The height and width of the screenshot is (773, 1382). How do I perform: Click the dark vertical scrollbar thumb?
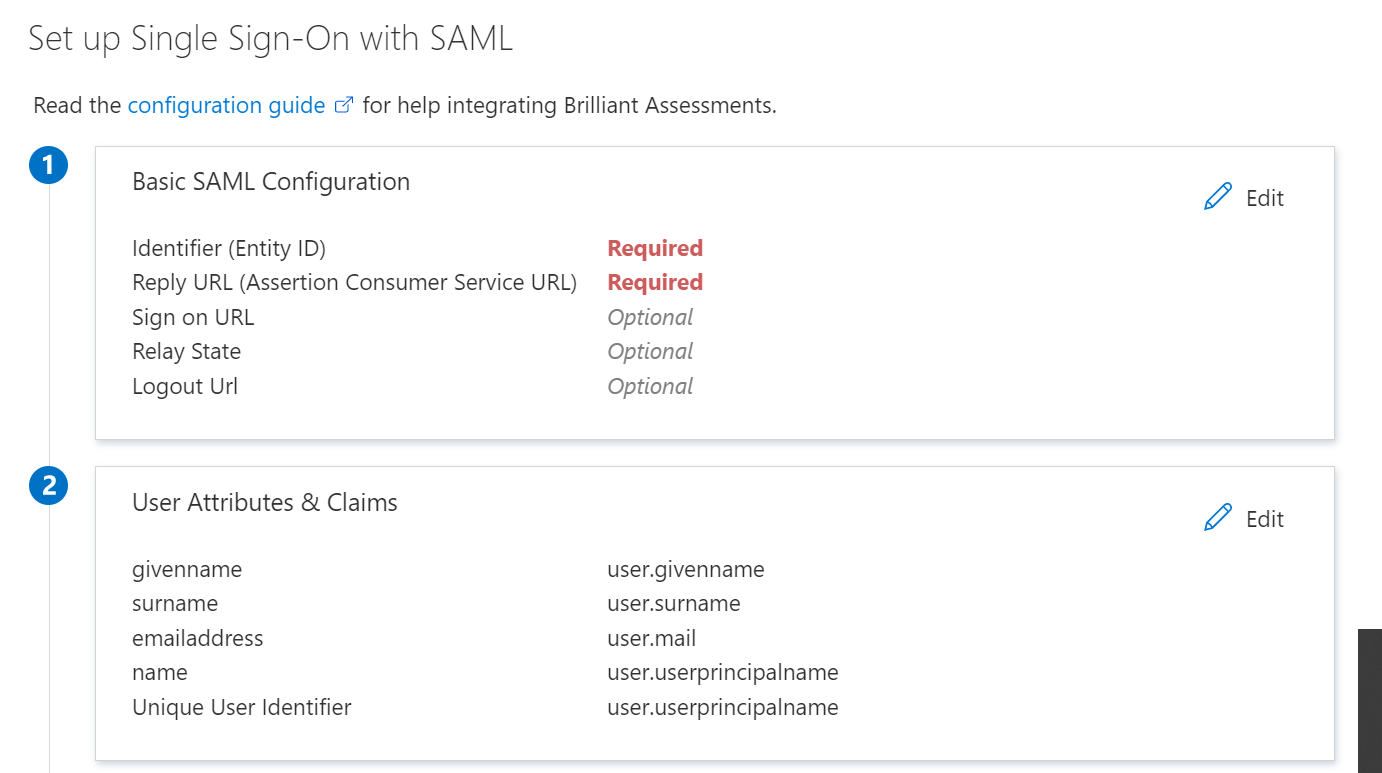point(1370,700)
